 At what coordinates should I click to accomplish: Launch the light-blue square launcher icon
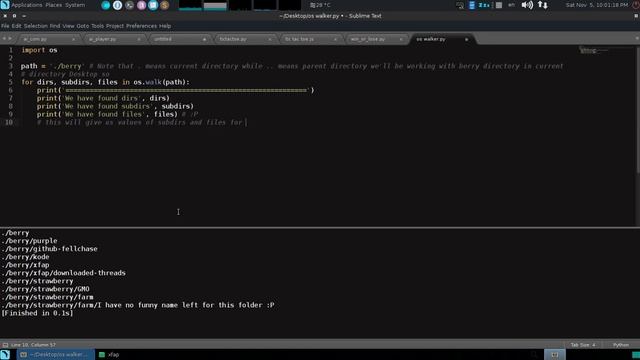coord(153,5)
